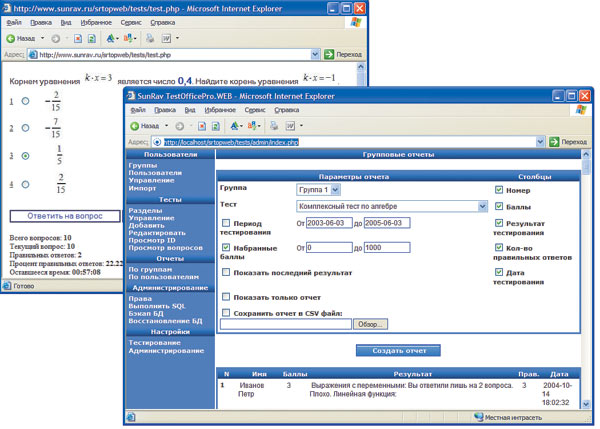
Task: Click IE icon in TestOfficePro title bar
Action: pyautogui.click(x=131, y=96)
